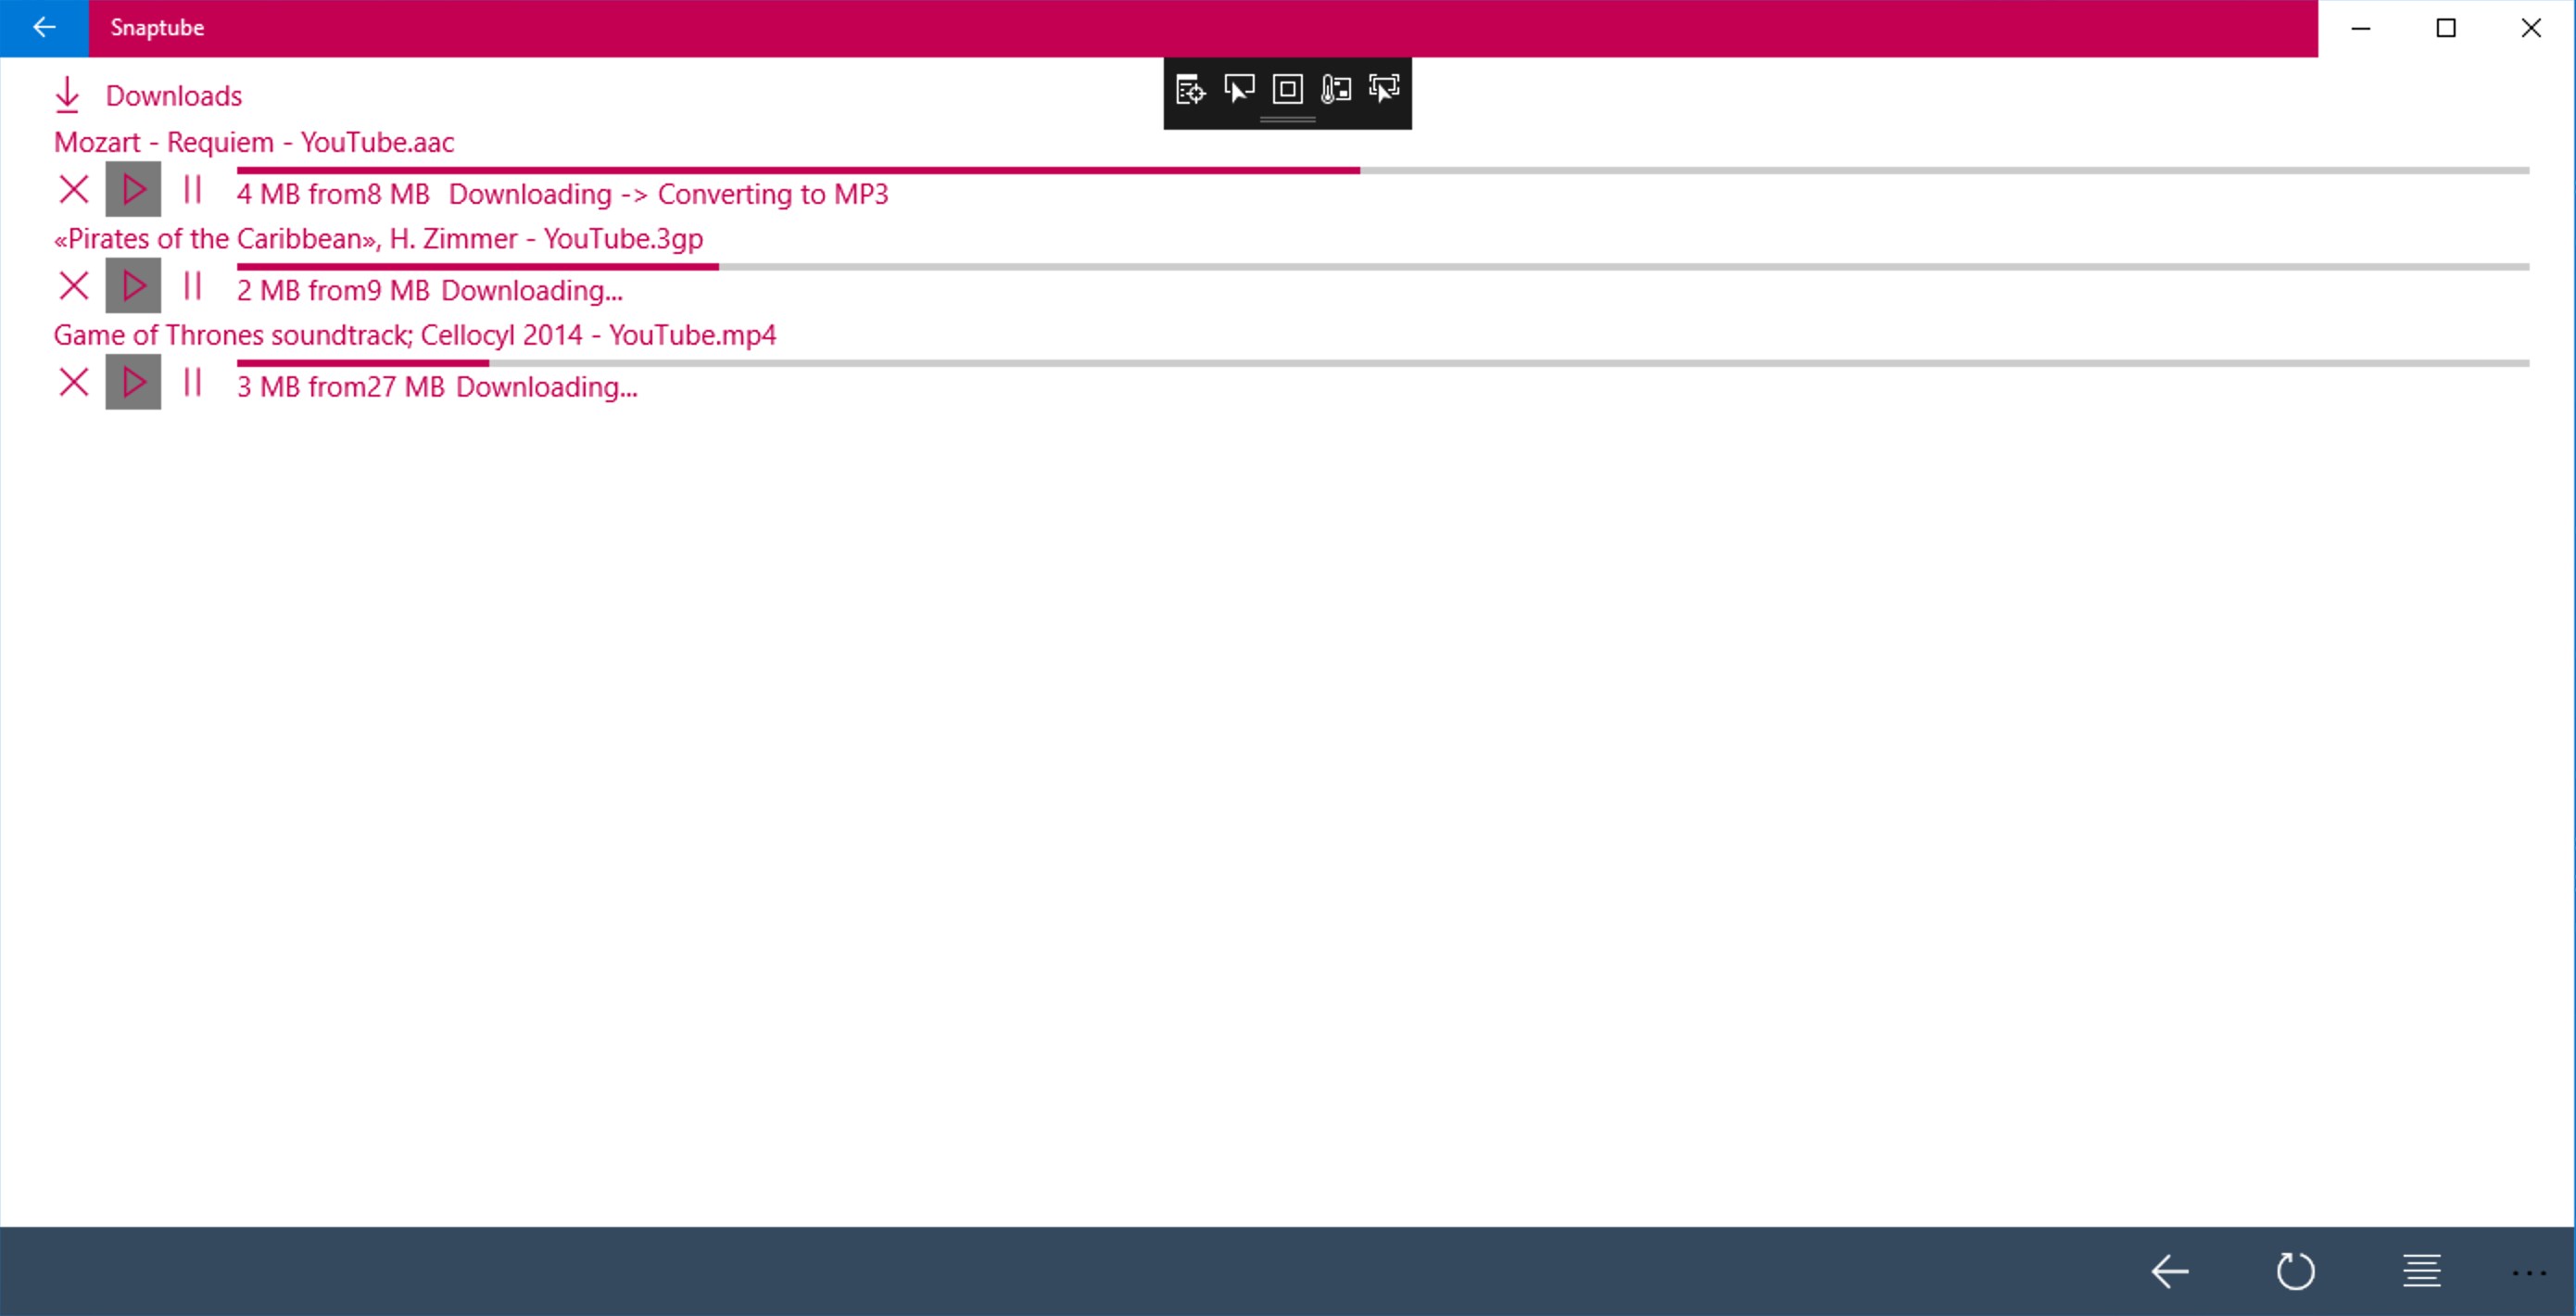Cancel the Pirates of the Caribbean download

coord(73,286)
